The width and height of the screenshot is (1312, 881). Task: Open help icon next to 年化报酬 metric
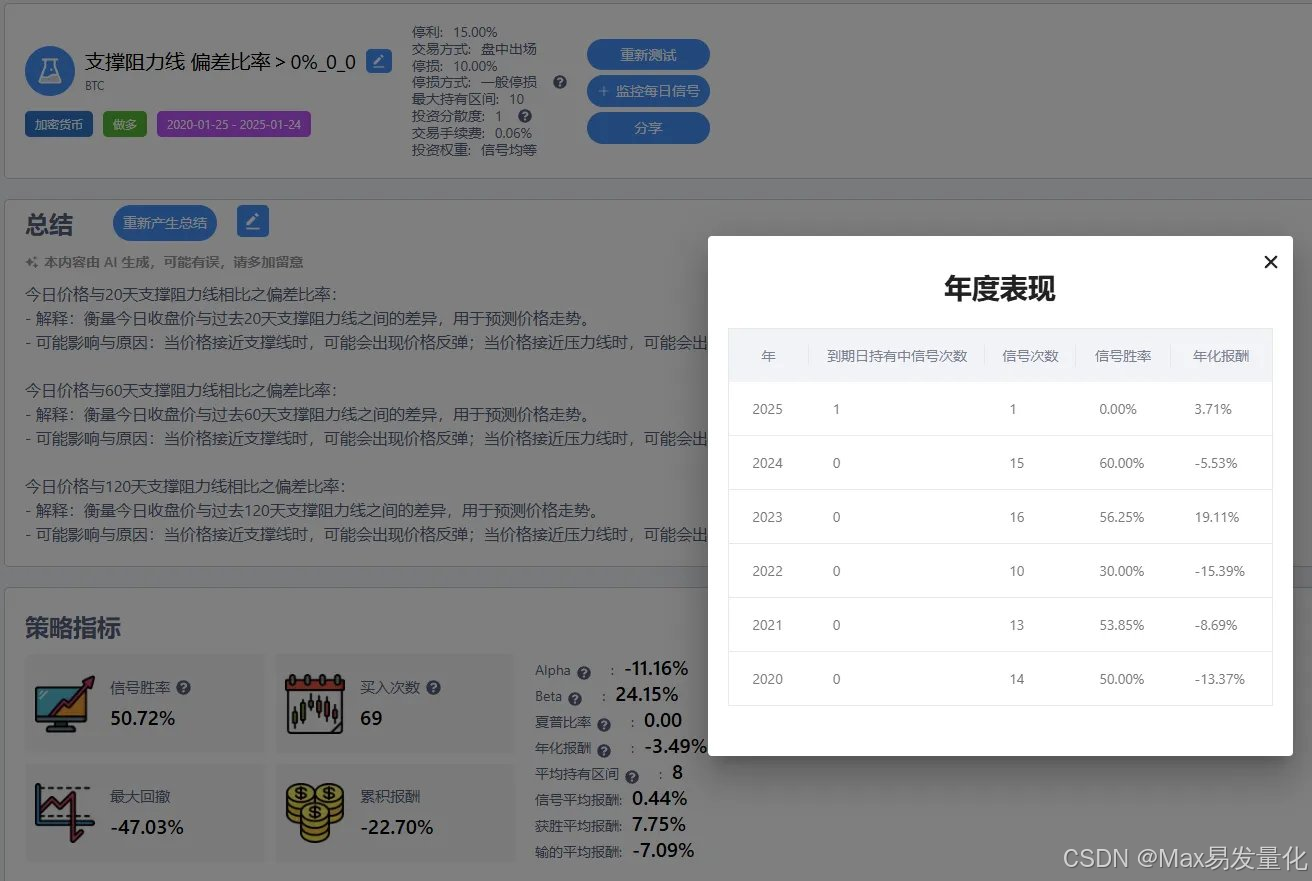click(x=604, y=750)
